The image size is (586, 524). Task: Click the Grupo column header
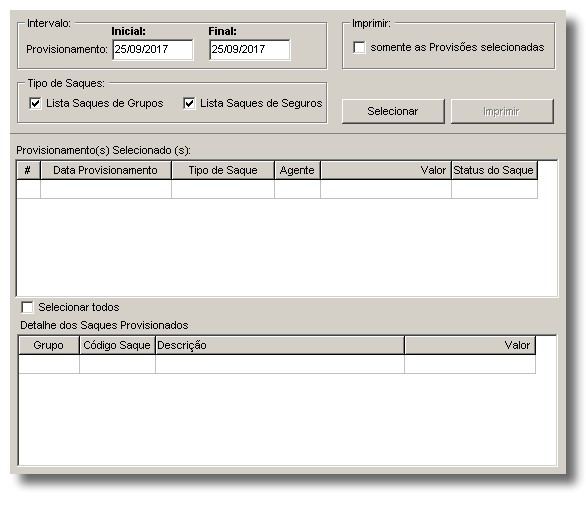click(x=49, y=345)
